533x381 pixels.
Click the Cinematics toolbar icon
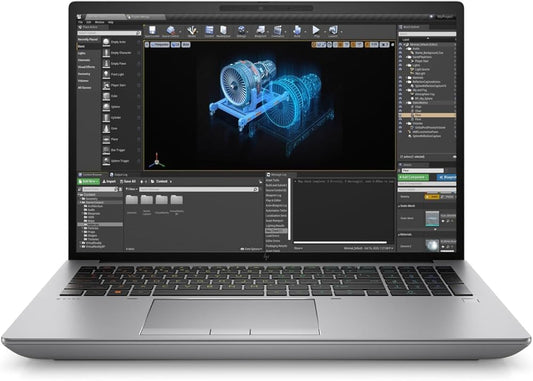278,30
